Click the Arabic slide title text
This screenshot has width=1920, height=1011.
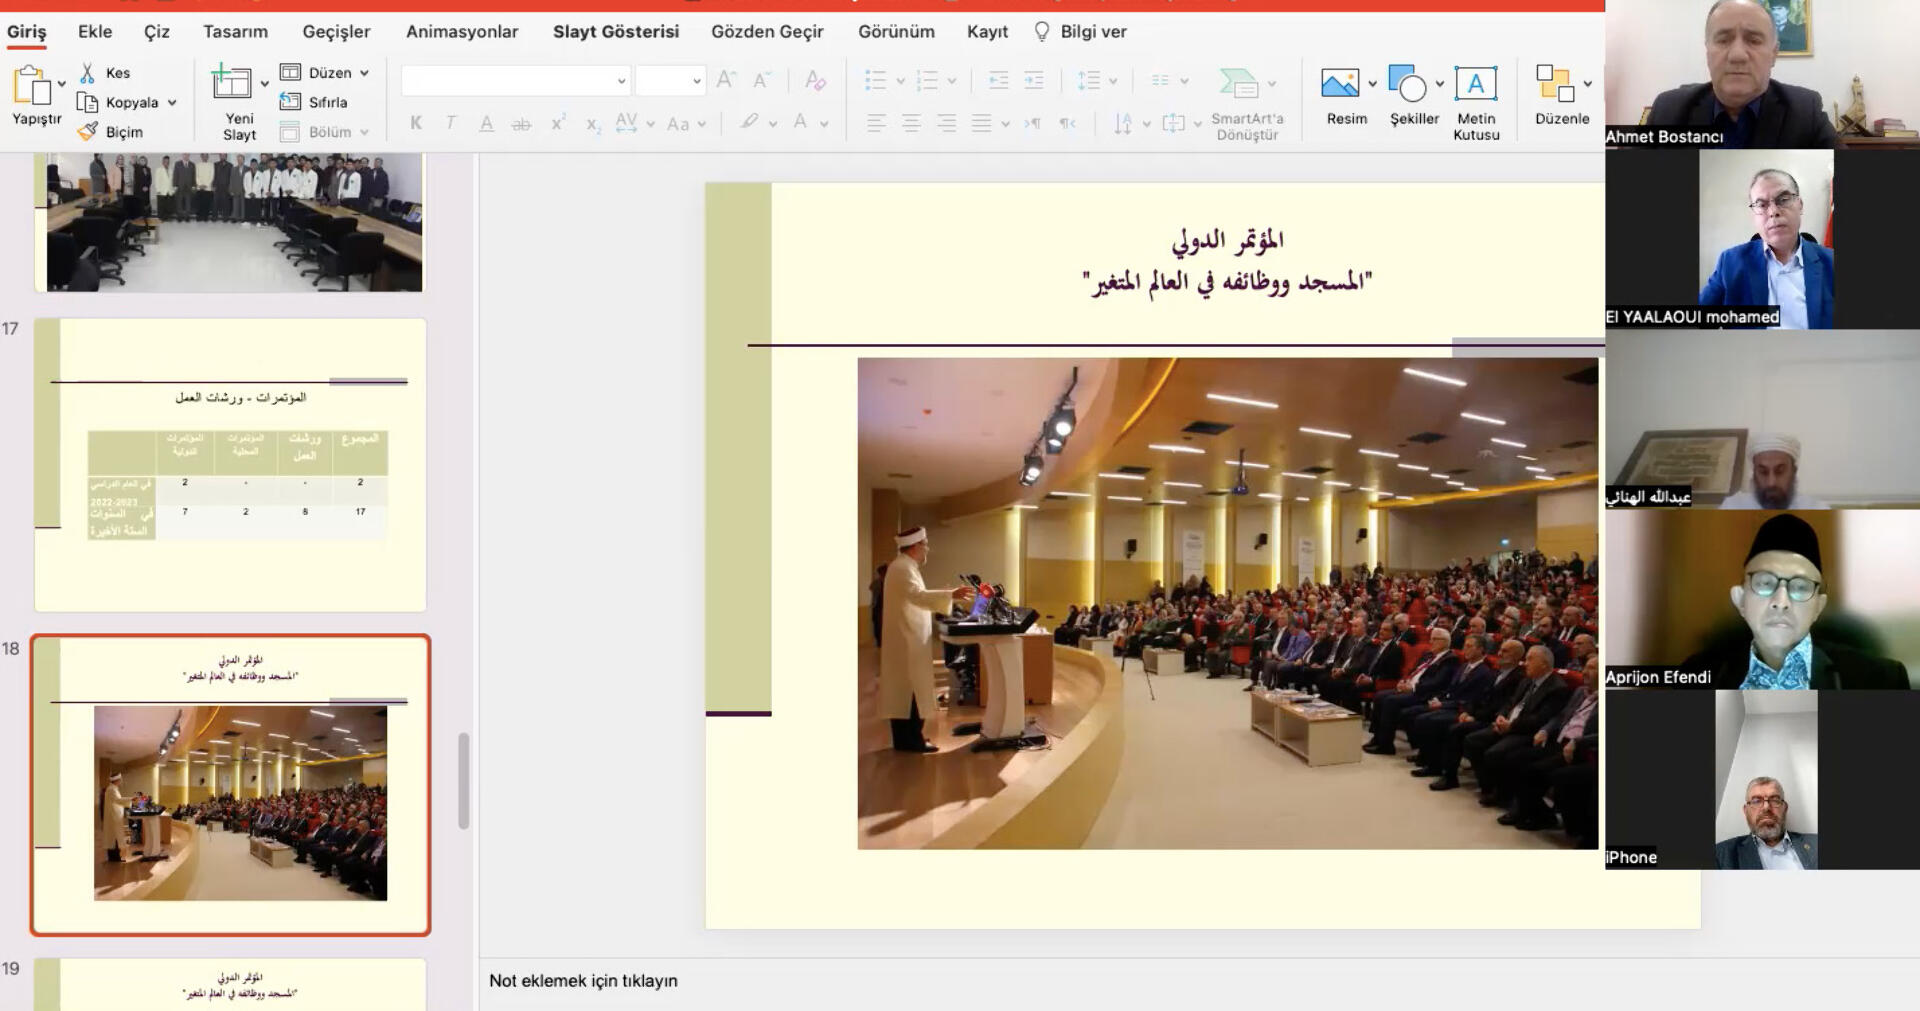[x=1227, y=260]
